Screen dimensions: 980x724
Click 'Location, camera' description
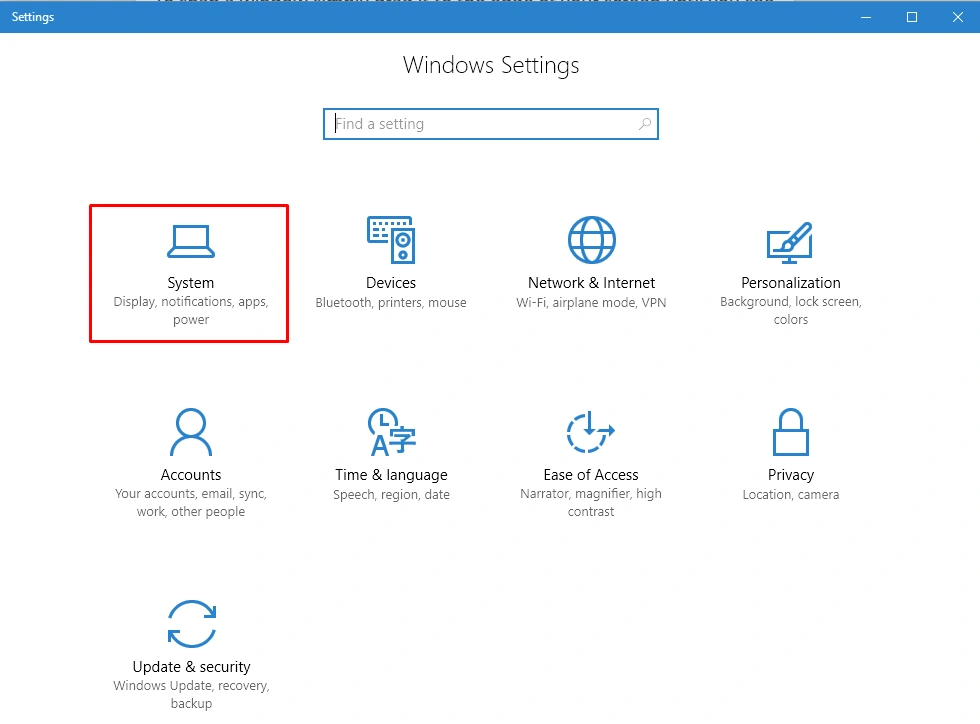[x=791, y=495]
